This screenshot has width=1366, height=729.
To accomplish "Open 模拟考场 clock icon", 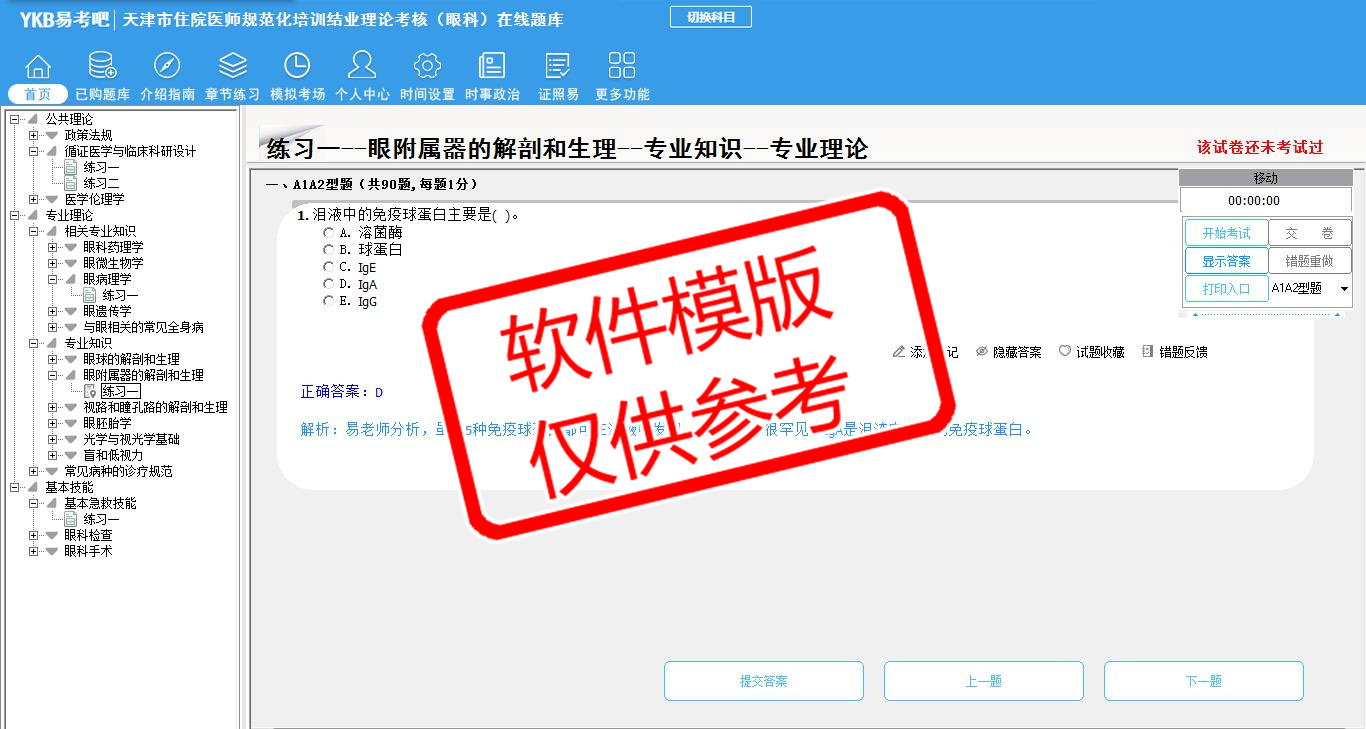I will [297, 68].
